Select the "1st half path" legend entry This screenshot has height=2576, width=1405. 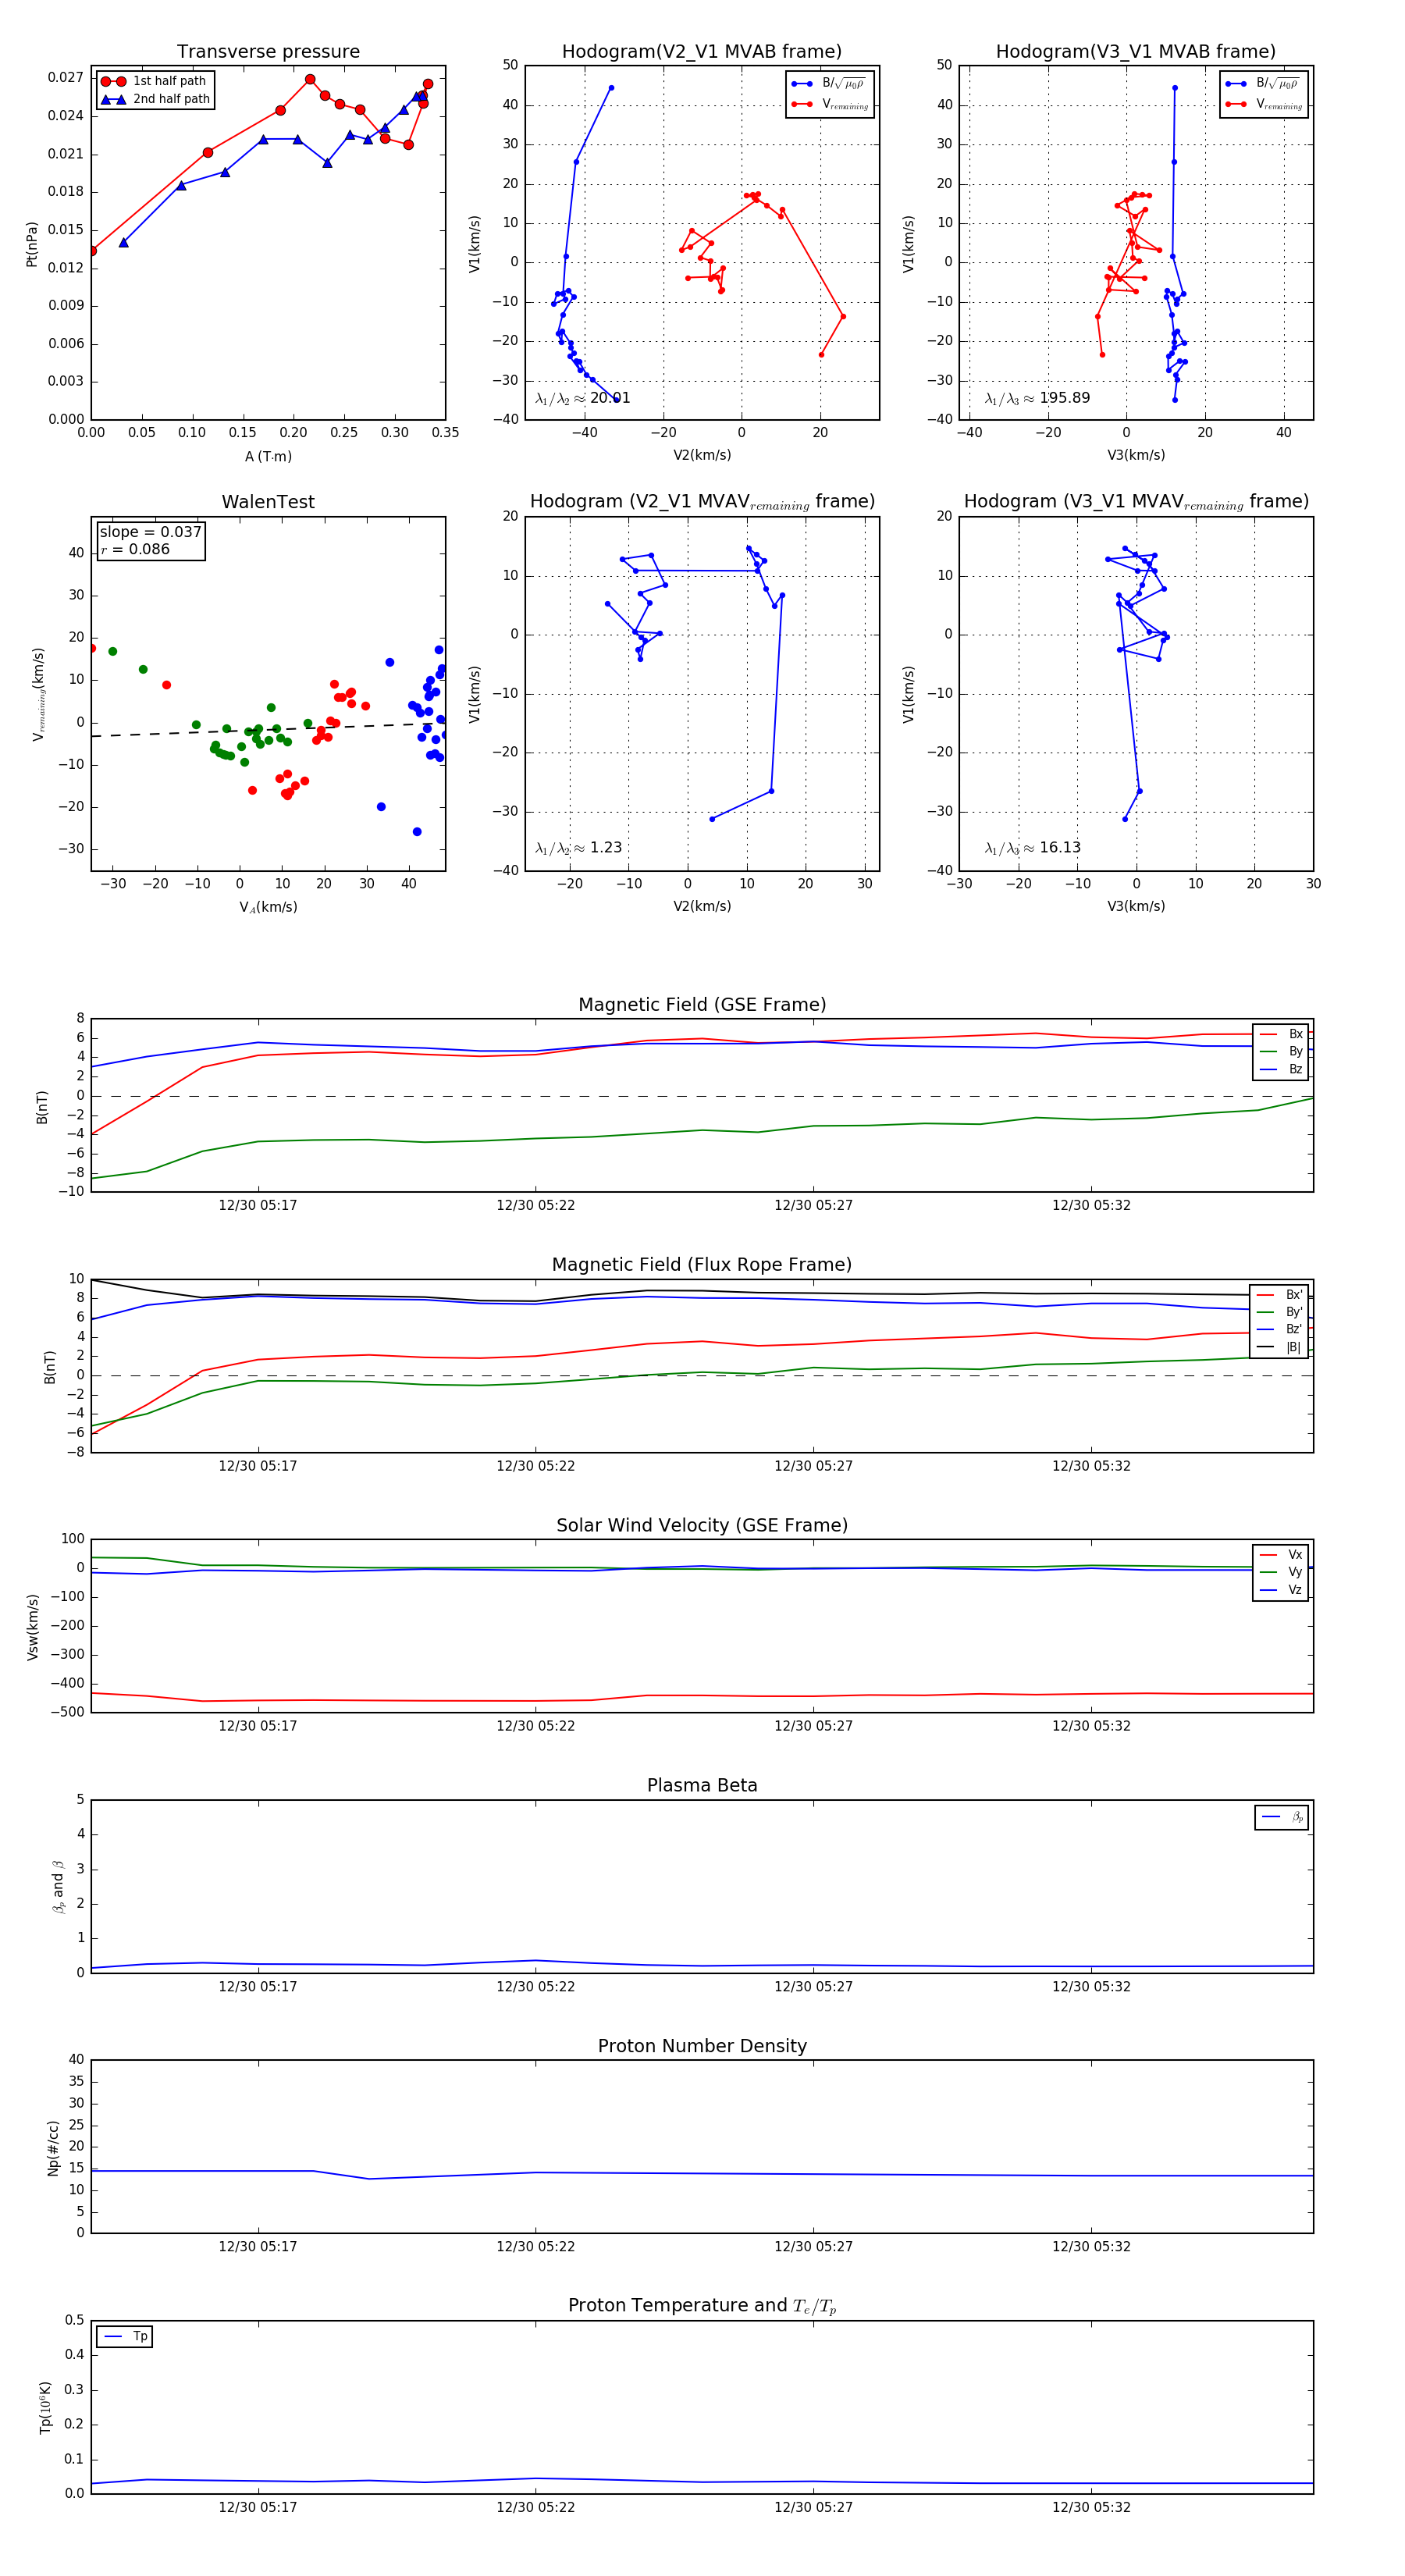pos(155,81)
